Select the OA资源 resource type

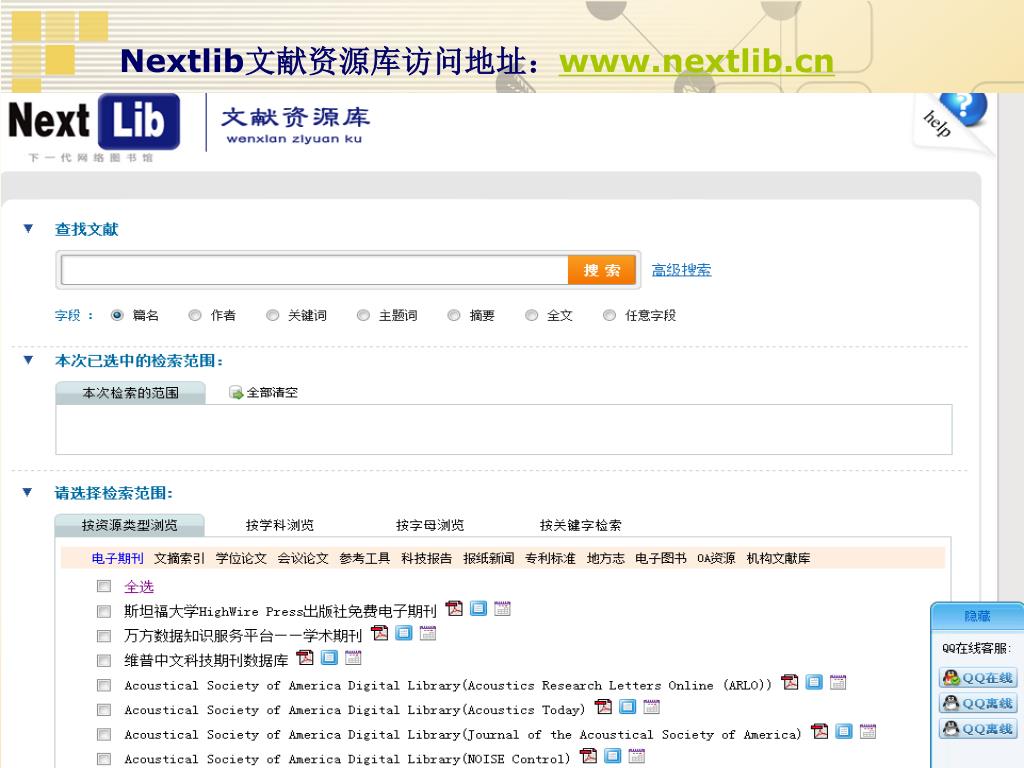(x=716, y=558)
